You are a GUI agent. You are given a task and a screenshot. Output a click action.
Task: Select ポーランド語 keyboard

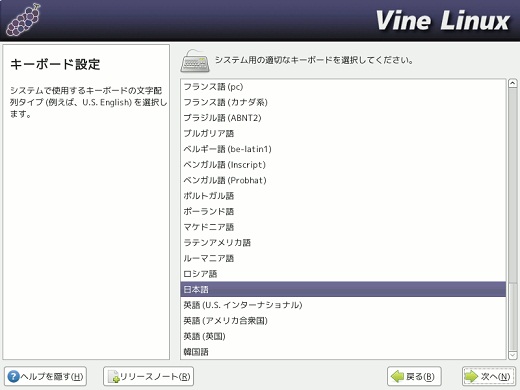pyautogui.click(x=343, y=211)
